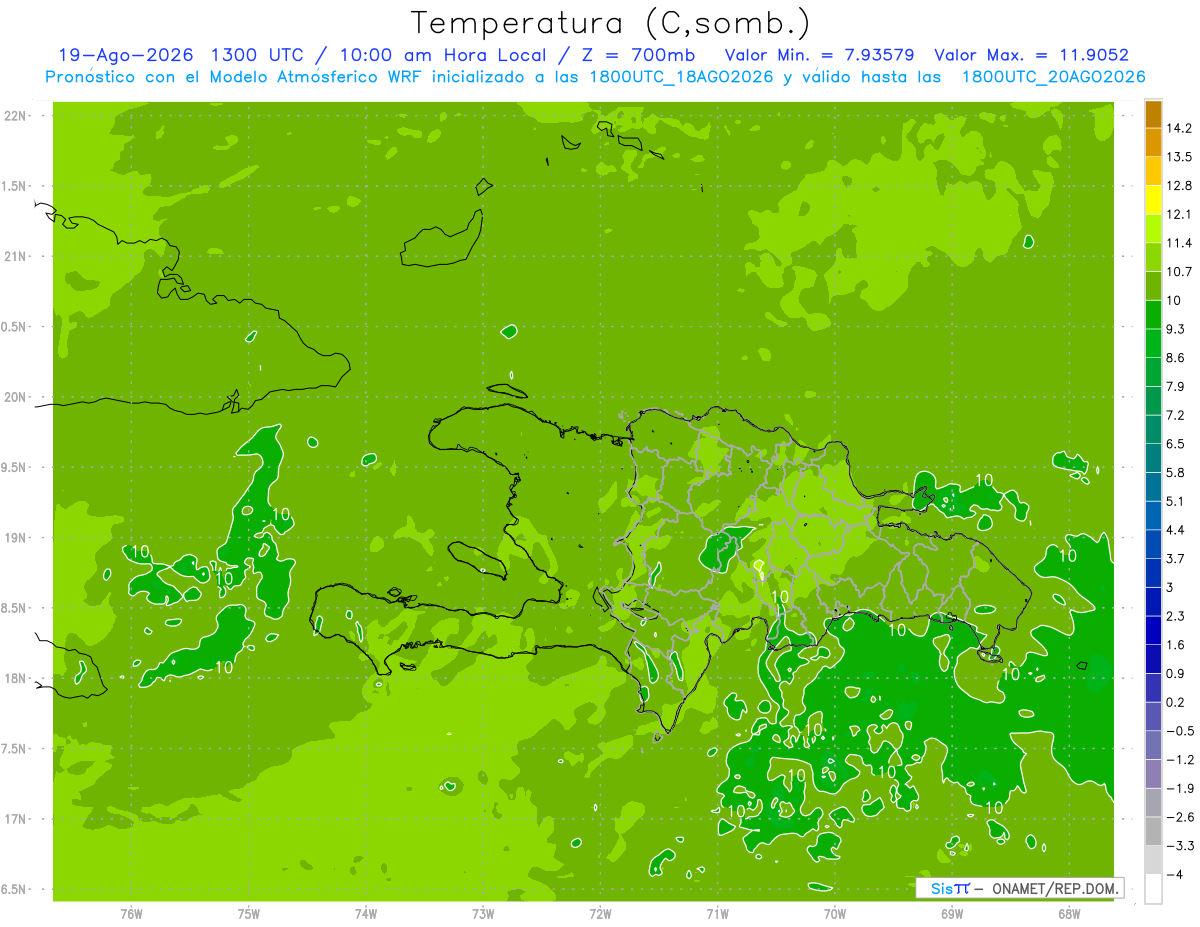Viewport: 1200px width, 927px height.
Task: Pick the color swatch between 13.5 and 14.2
Action: point(1153,142)
